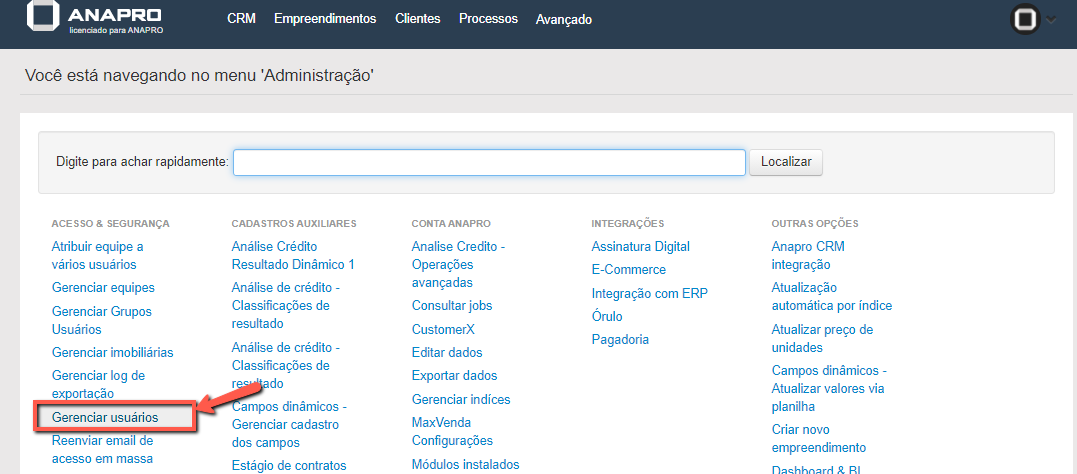Open the Empreendimentos menu
1077x474 pixels.
click(x=325, y=19)
